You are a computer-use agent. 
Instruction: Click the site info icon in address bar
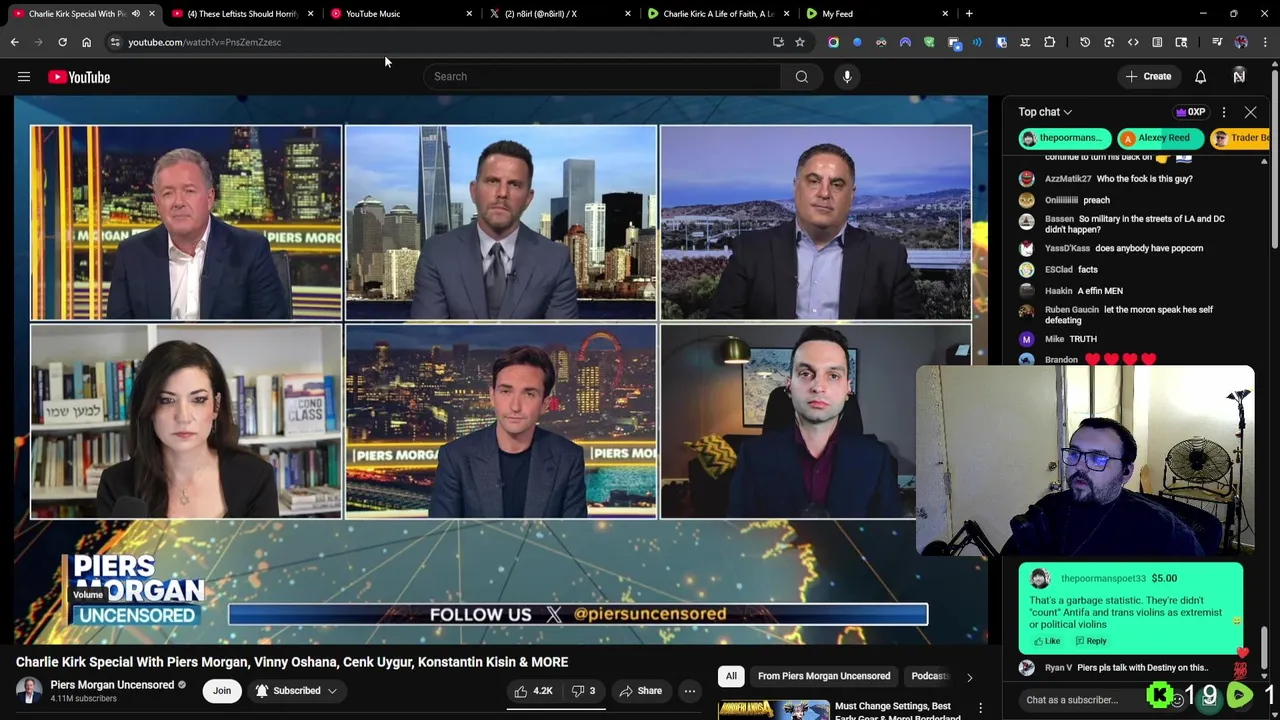[x=115, y=42]
